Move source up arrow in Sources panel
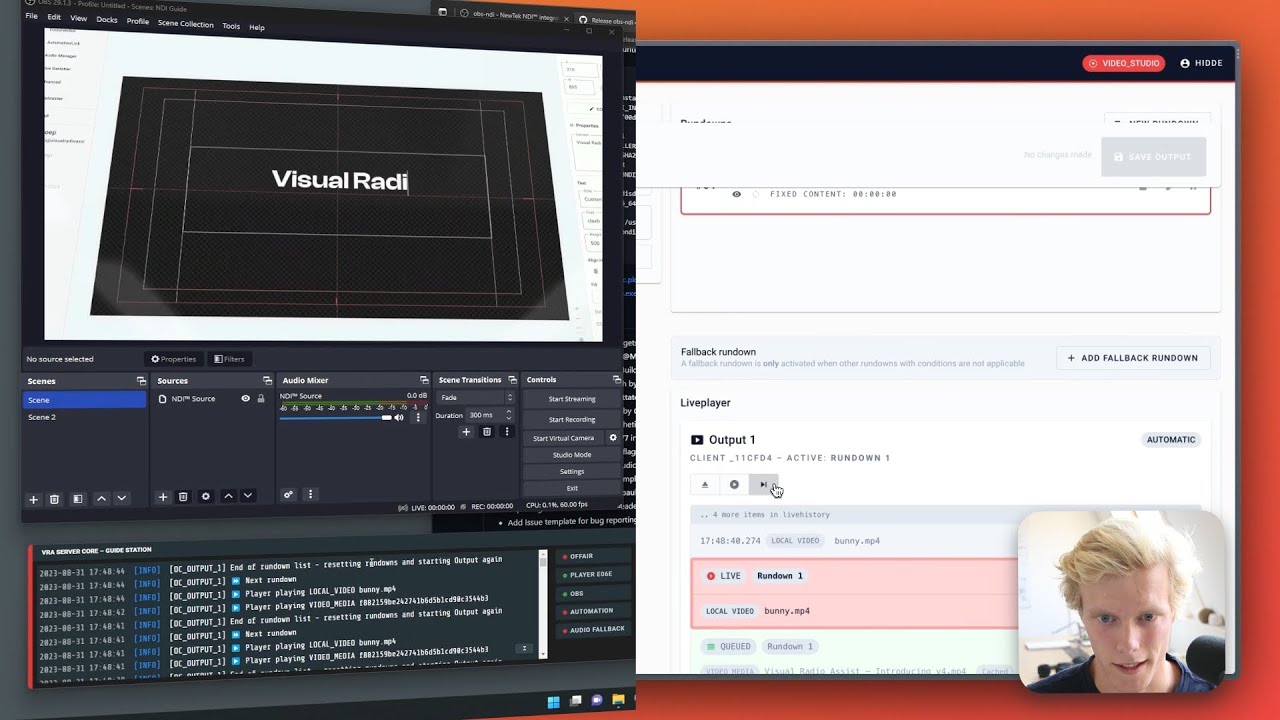This screenshot has width=1280, height=720. point(228,496)
